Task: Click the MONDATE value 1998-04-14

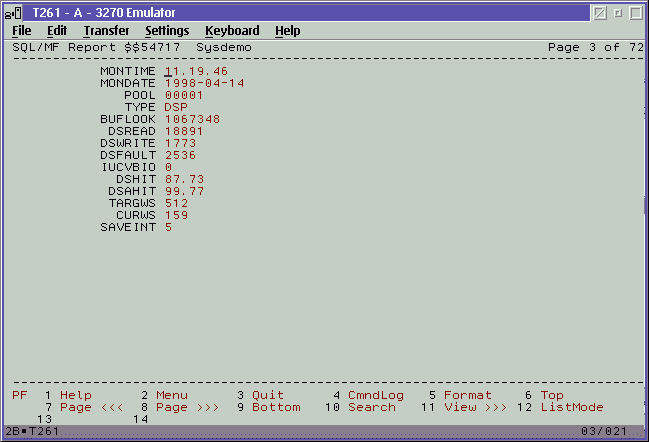Action: [x=204, y=83]
